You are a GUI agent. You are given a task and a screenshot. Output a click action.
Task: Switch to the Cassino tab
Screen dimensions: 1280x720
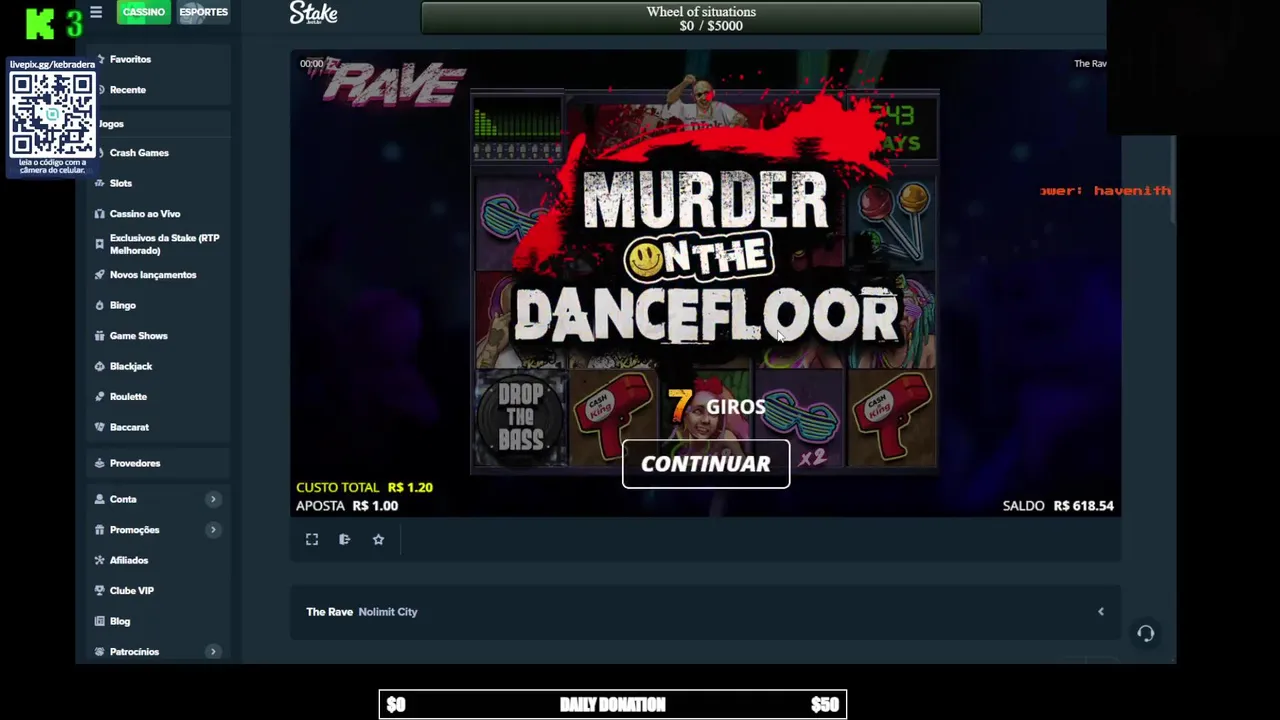144,12
